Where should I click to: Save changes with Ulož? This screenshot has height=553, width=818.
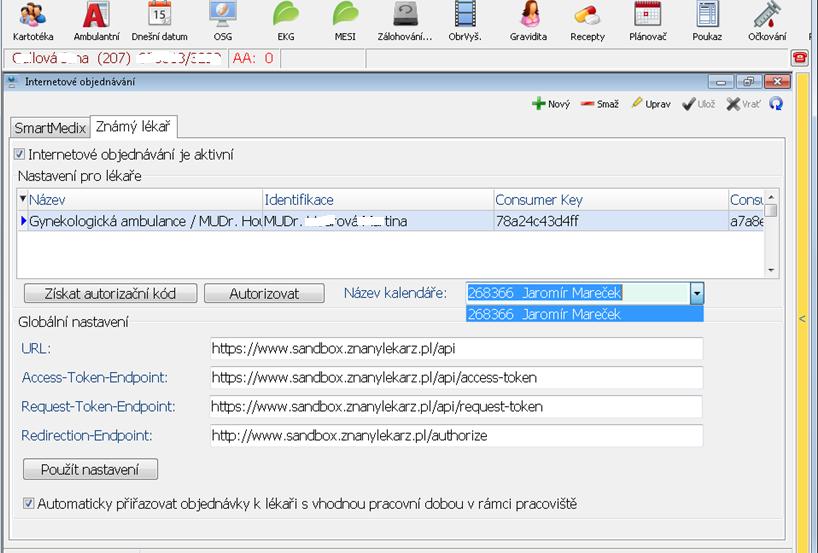pyautogui.click(x=699, y=104)
